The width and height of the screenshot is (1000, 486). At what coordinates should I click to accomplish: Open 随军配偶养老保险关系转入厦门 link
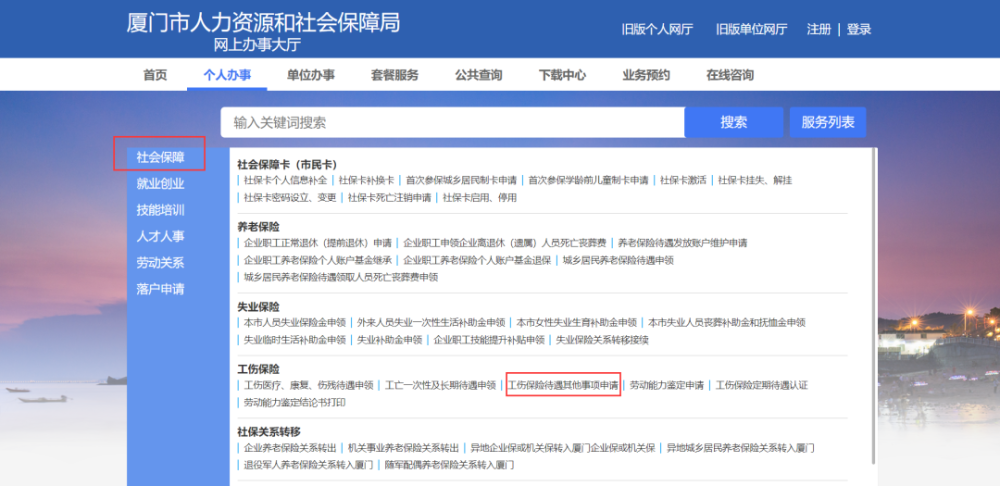pyautogui.click(x=450, y=465)
